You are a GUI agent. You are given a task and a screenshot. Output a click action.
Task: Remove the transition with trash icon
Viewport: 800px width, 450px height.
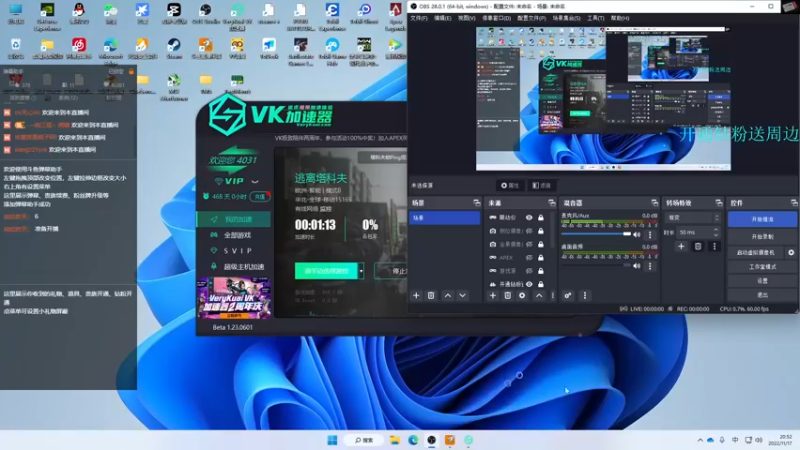click(698, 246)
